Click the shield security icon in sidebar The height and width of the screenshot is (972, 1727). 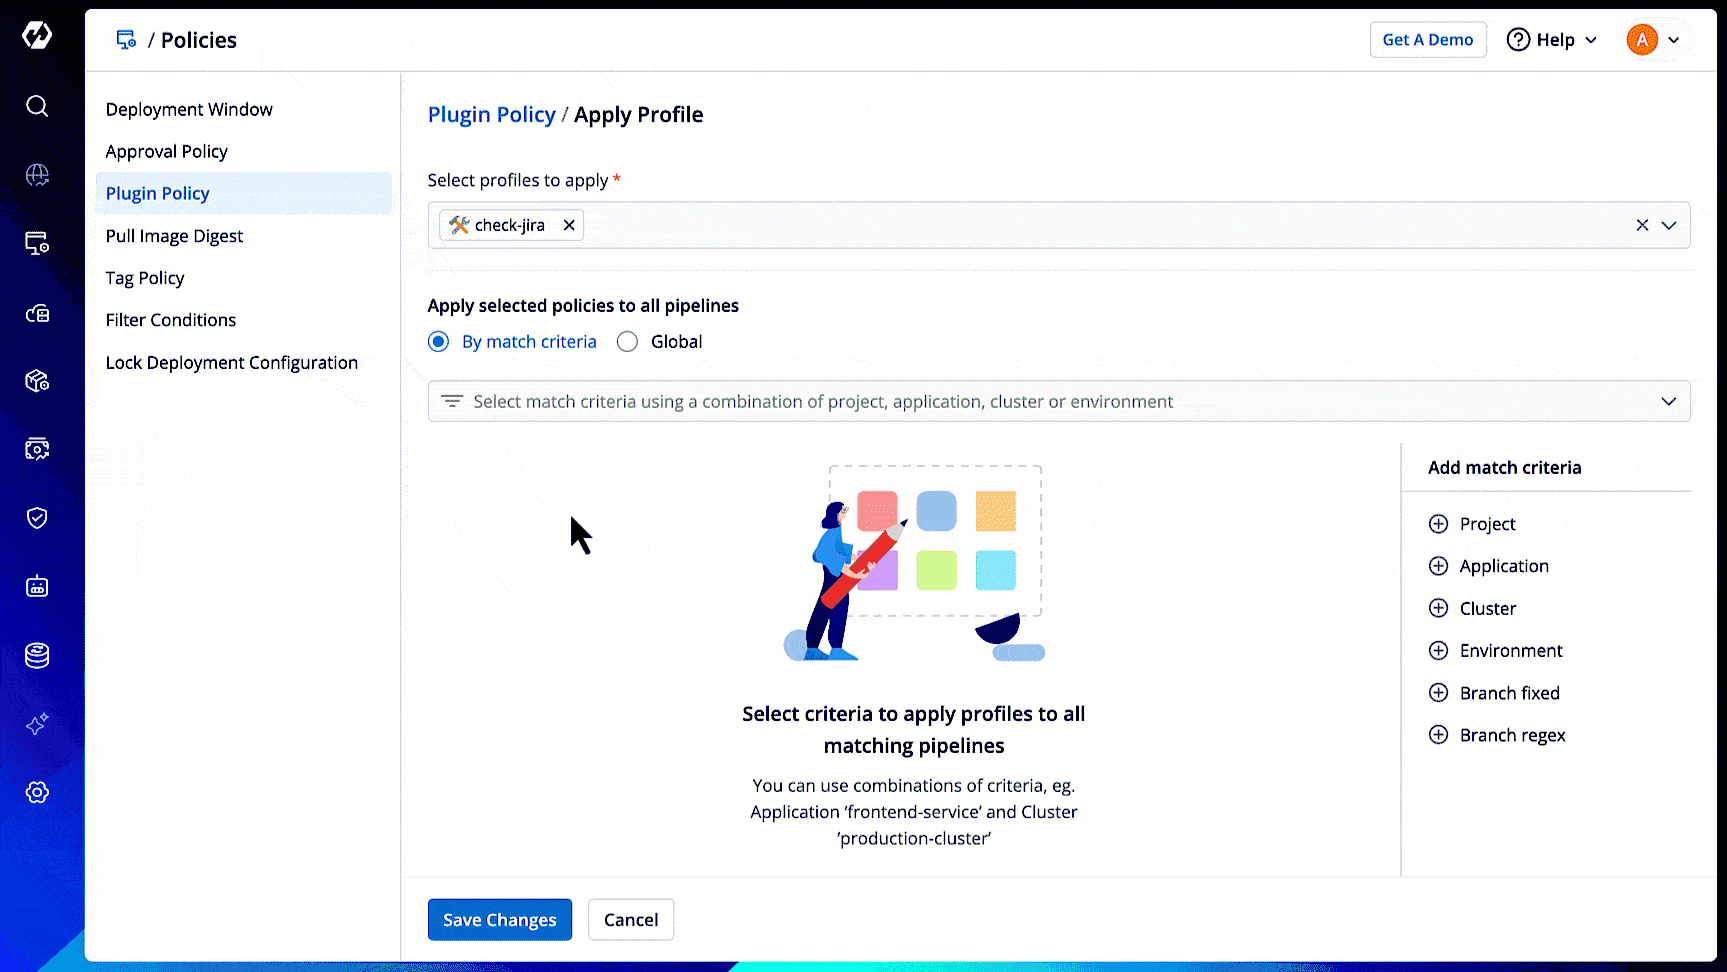click(x=37, y=518)
